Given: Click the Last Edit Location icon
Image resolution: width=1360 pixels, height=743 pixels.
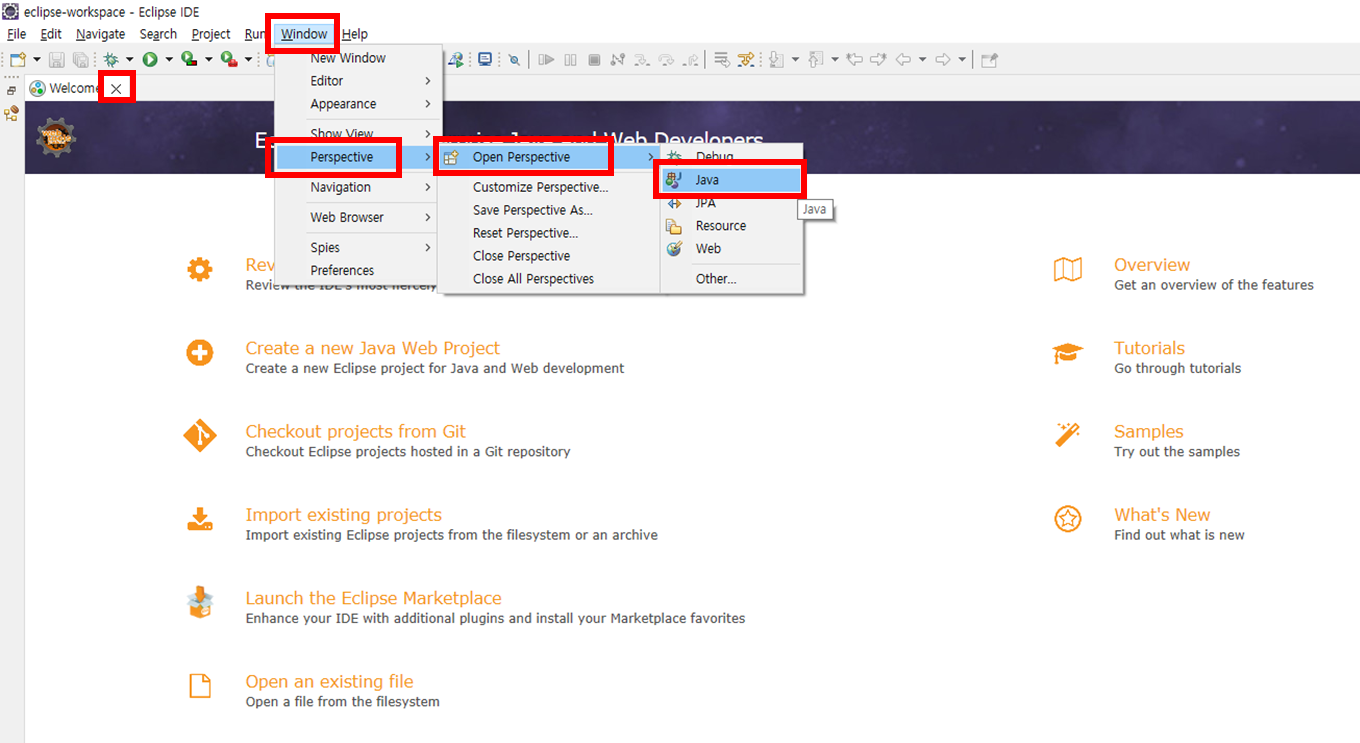Looking at the screenshot, I should (854, 60).
